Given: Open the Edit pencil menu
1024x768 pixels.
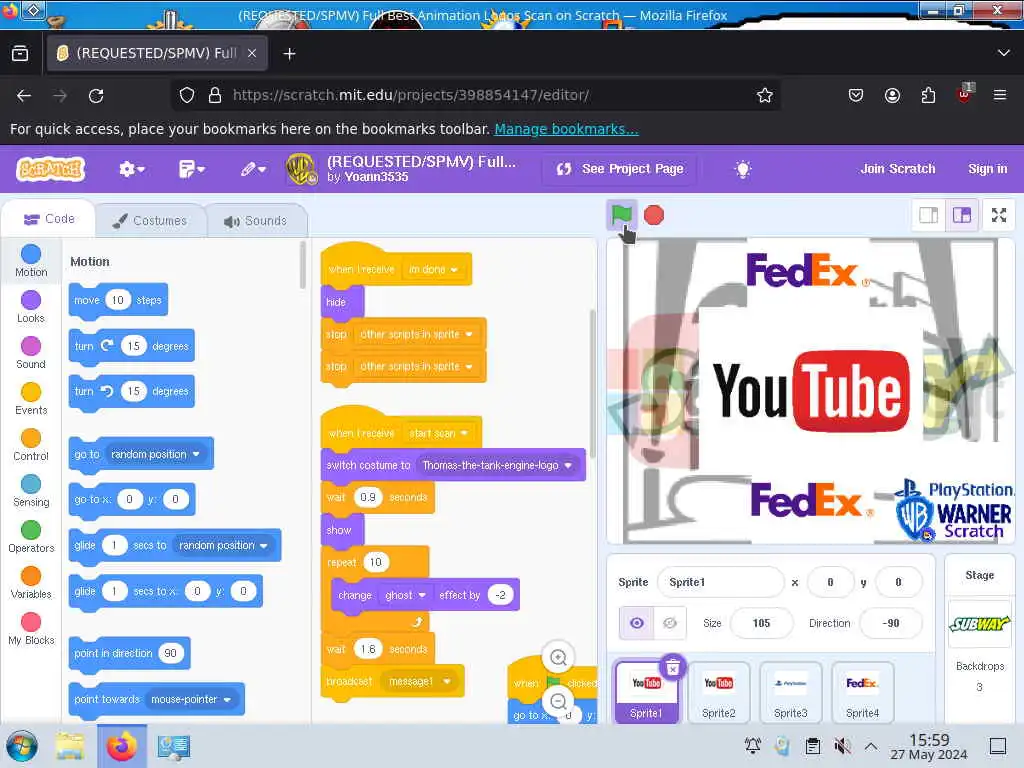Looking at the screenshot, I should coord(253,170).
